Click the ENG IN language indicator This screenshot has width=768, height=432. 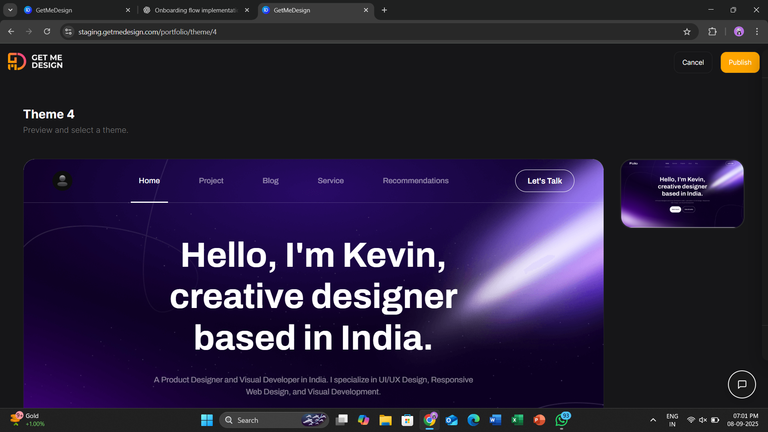pyautogui.click(x=672, y=420)
